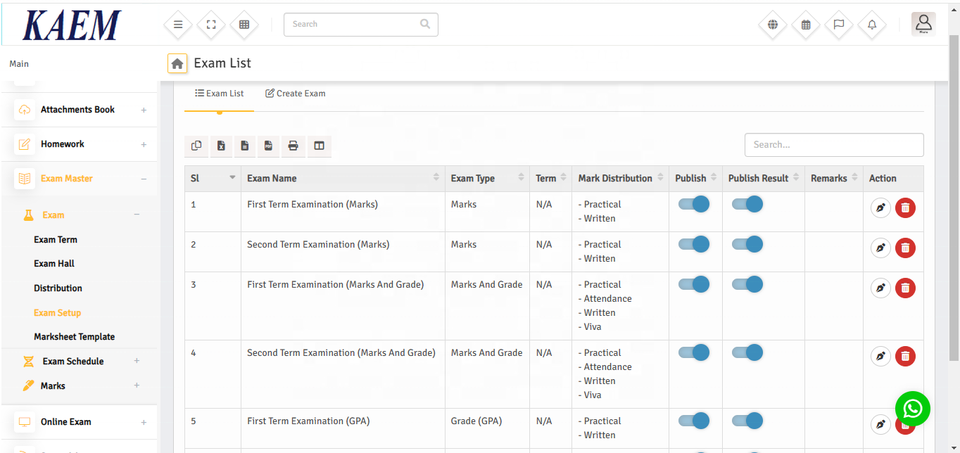The height and width of the screenshot is (453, 960).
Task: Toggle fullscreen mode icon
Action: 210,24
